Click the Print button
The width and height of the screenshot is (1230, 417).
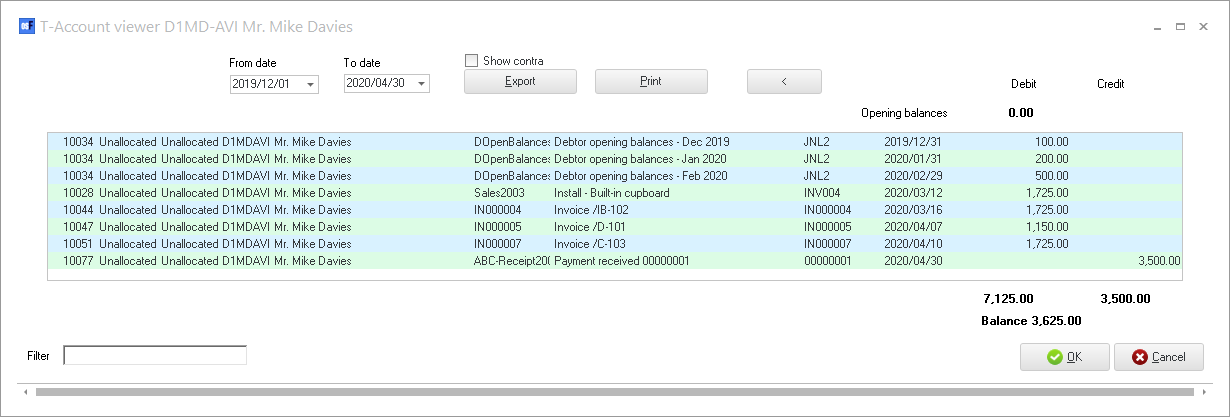coord(651,82)
